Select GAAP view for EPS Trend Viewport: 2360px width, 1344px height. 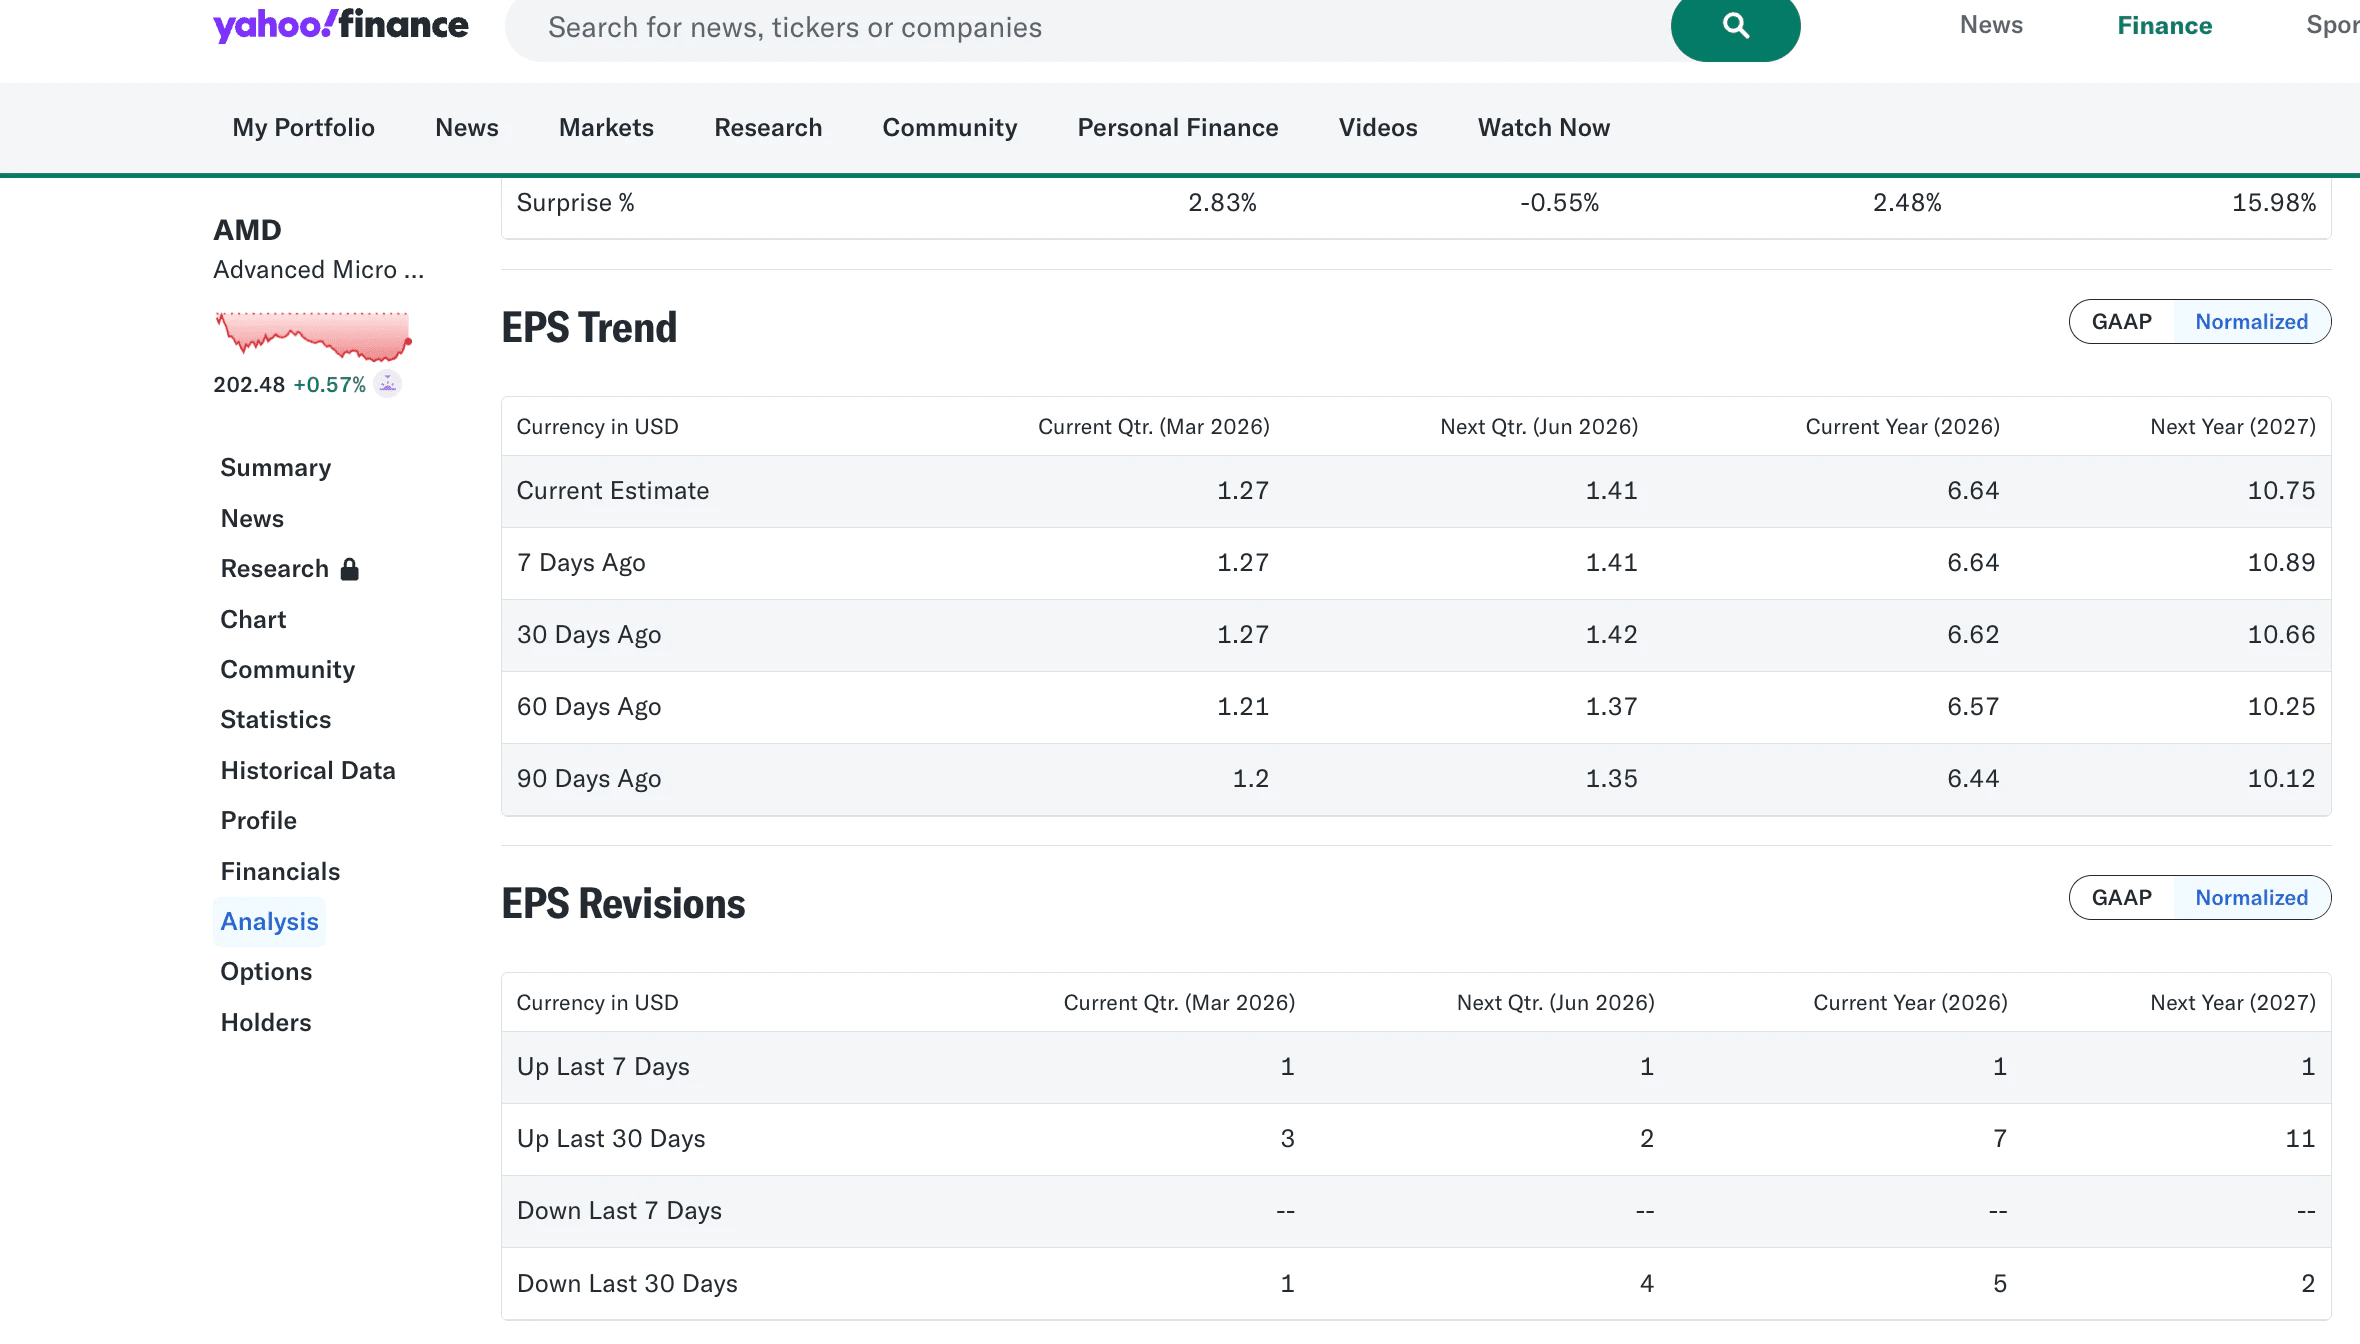click(2121, 321)
